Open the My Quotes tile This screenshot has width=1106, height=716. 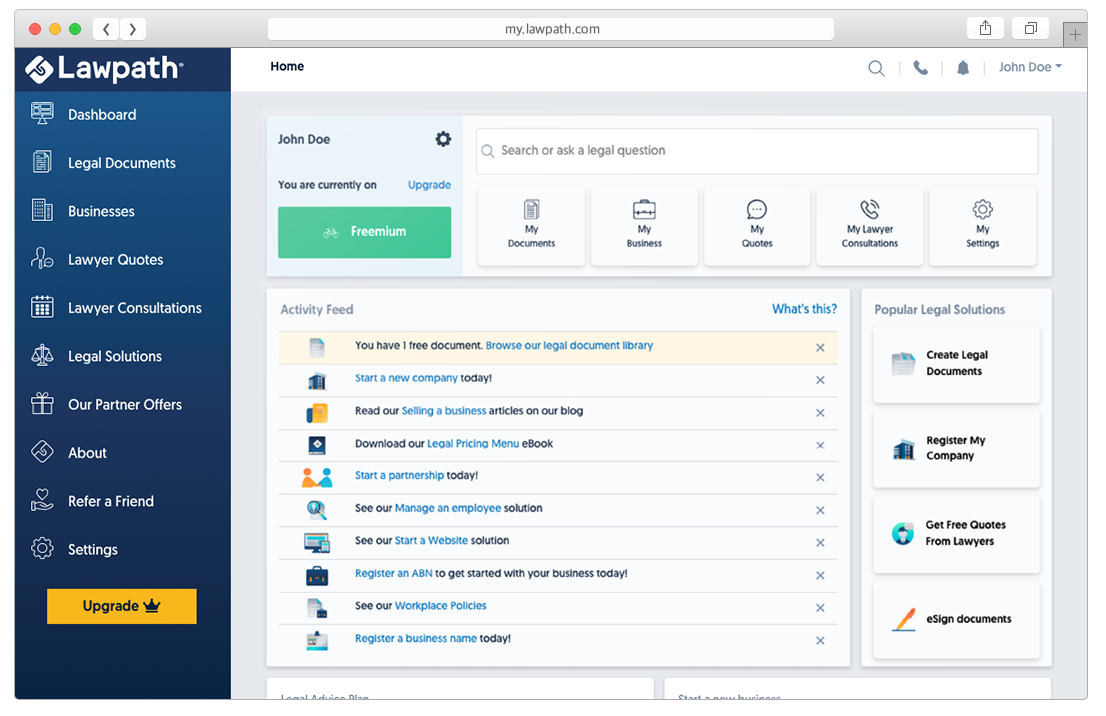coord(757,226)
